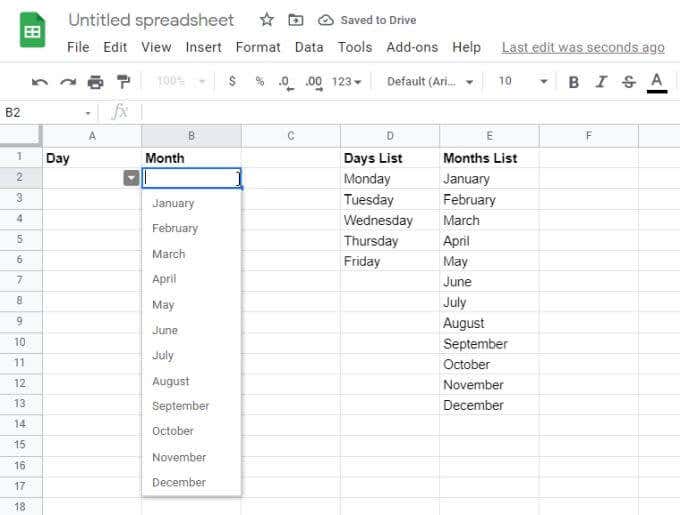Select the paint format roller icon
Viewport: 680px width, 515px height.
[x=123, y=82]
